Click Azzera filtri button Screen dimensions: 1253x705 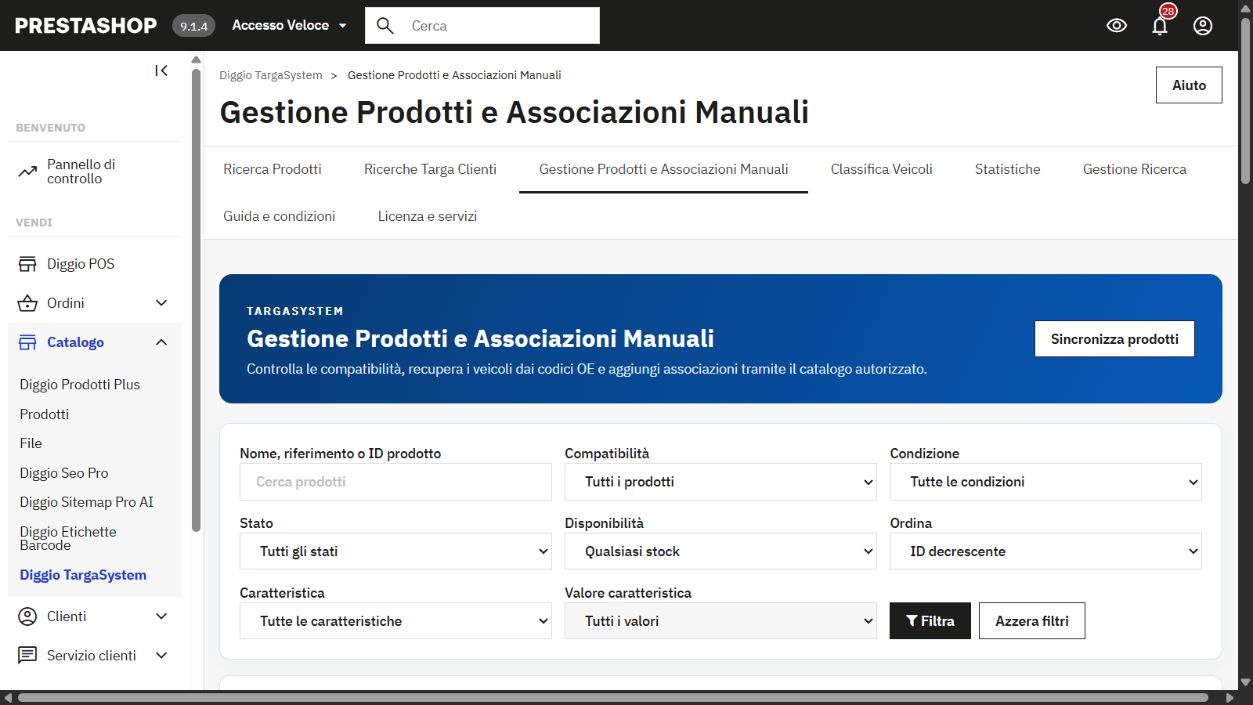click(1032, 621)
